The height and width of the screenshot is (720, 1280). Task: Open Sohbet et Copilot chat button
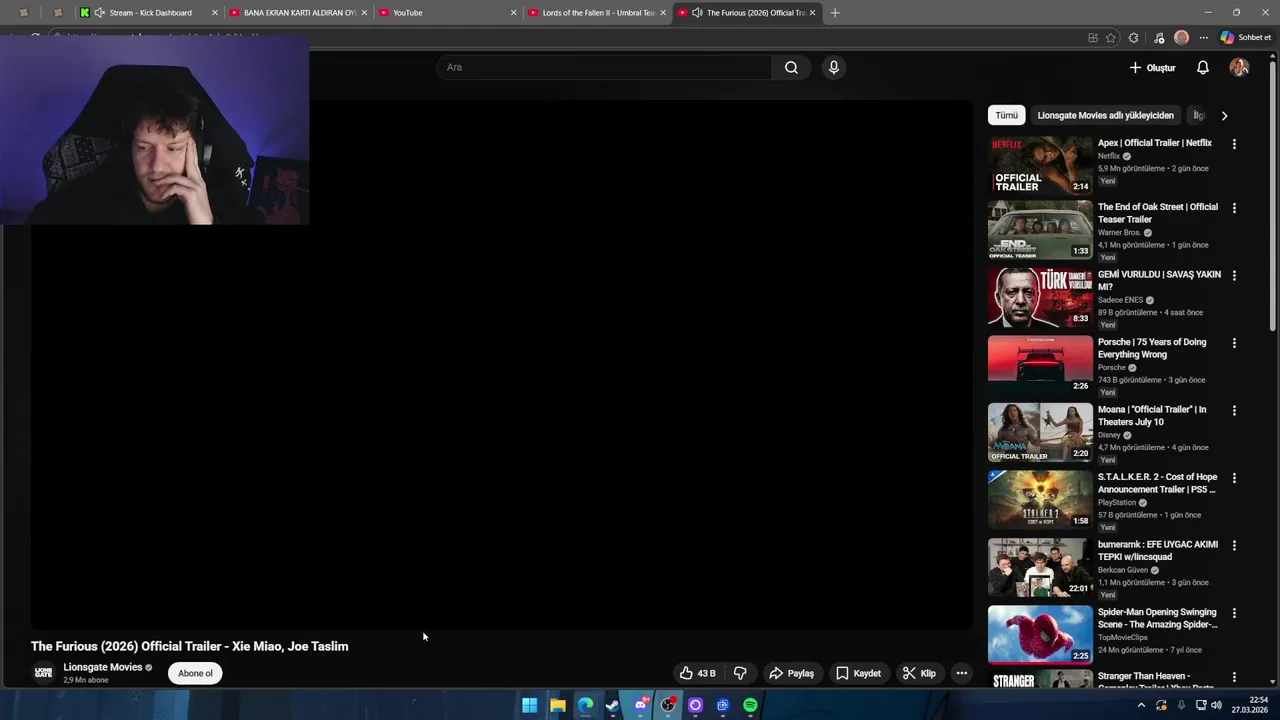[x=1246, y=38]
